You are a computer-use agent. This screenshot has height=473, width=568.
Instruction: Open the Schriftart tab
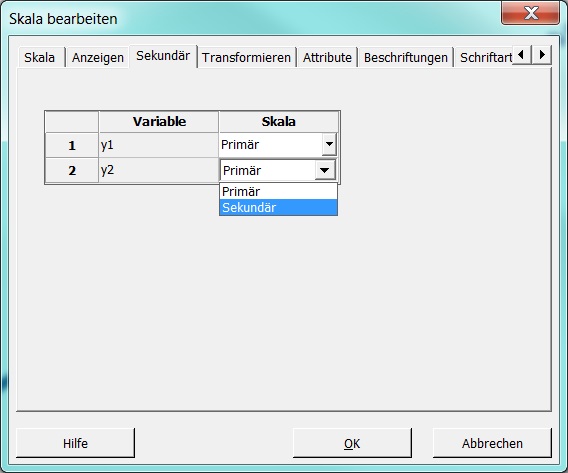click(485, 57)
